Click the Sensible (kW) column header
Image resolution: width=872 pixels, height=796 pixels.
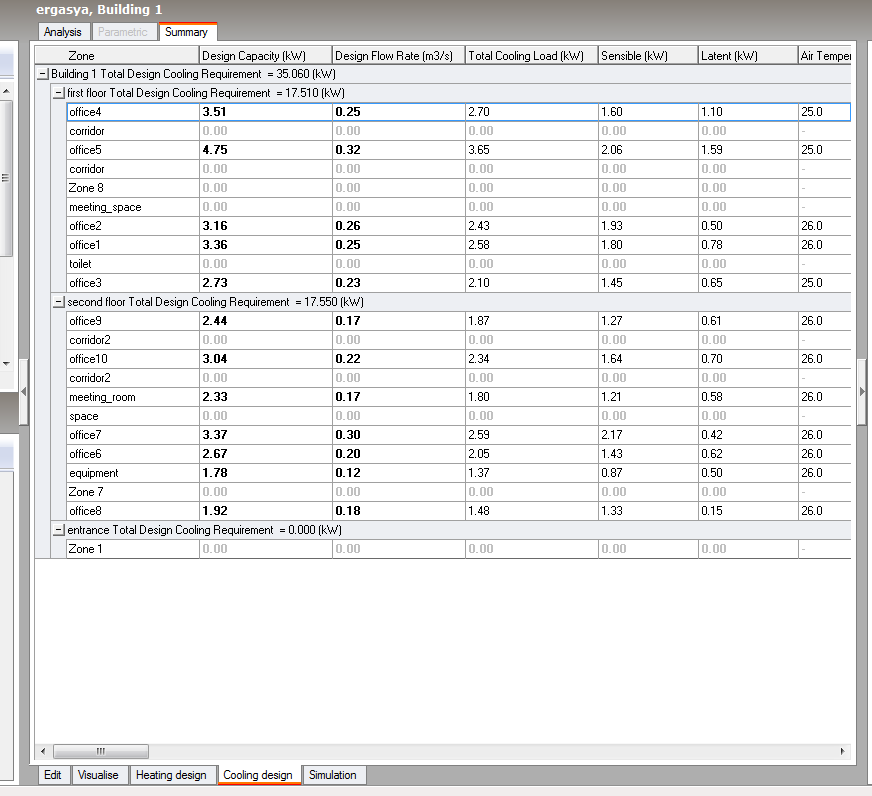coord(648,56)
